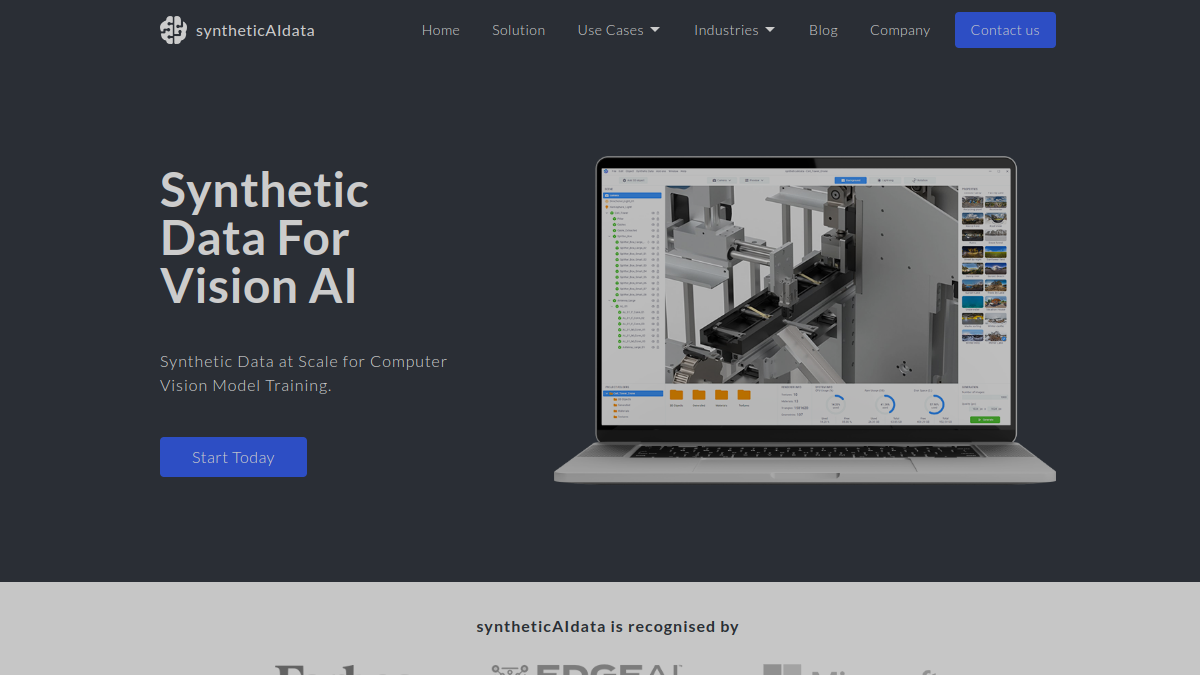The height and width of the screenshot is (675, 1200).
Task: Open the Company navigation link
Action: pyautogui.click(x=900, y=30)
